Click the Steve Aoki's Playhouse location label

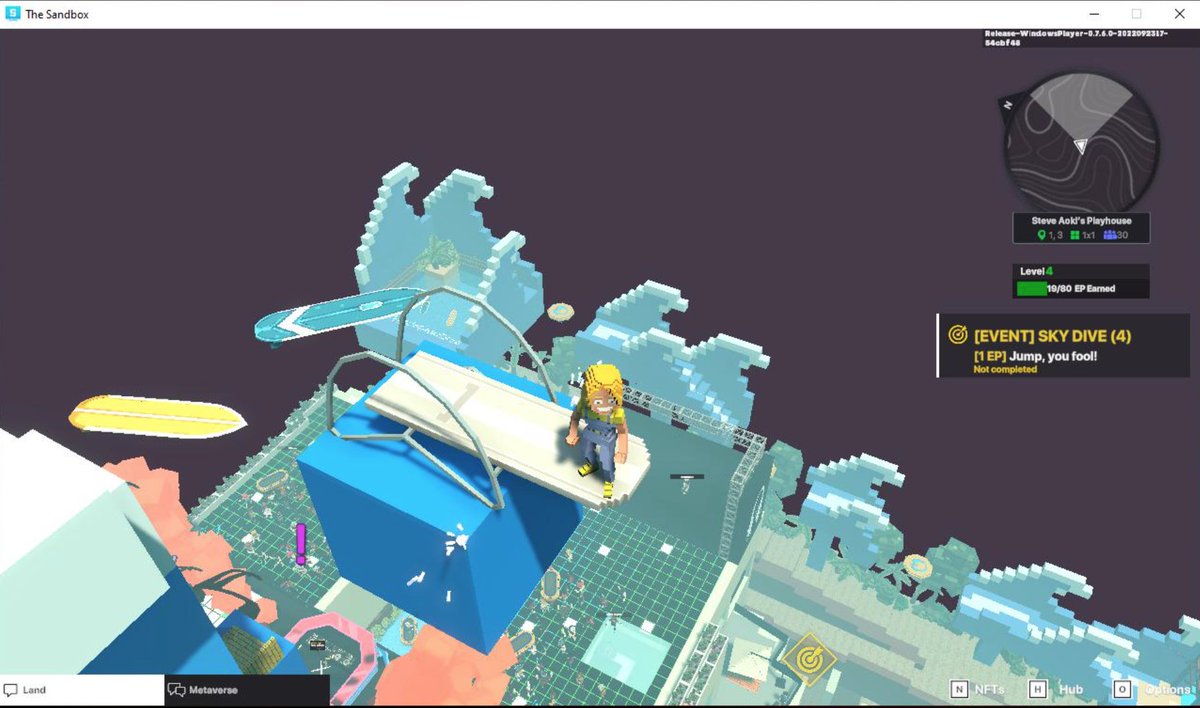(x=1081, y=220)
